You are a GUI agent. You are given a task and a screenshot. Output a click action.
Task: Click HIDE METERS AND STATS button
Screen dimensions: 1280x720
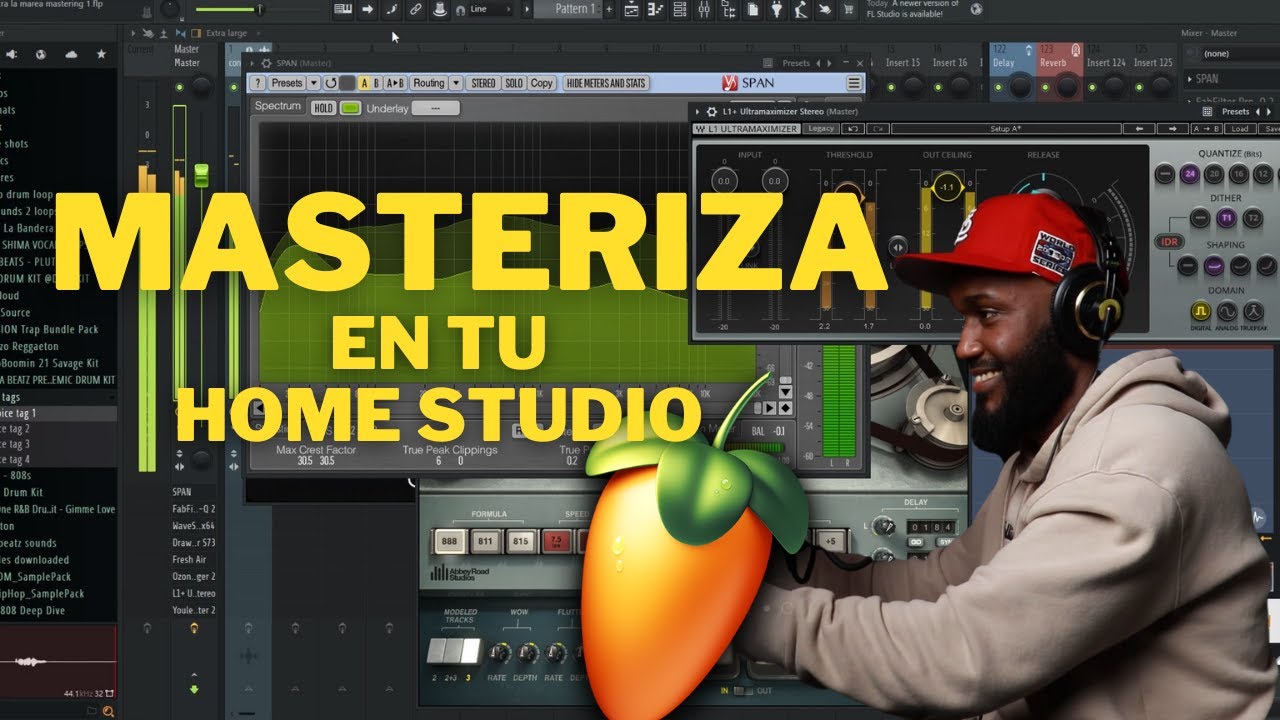point(607,83)
